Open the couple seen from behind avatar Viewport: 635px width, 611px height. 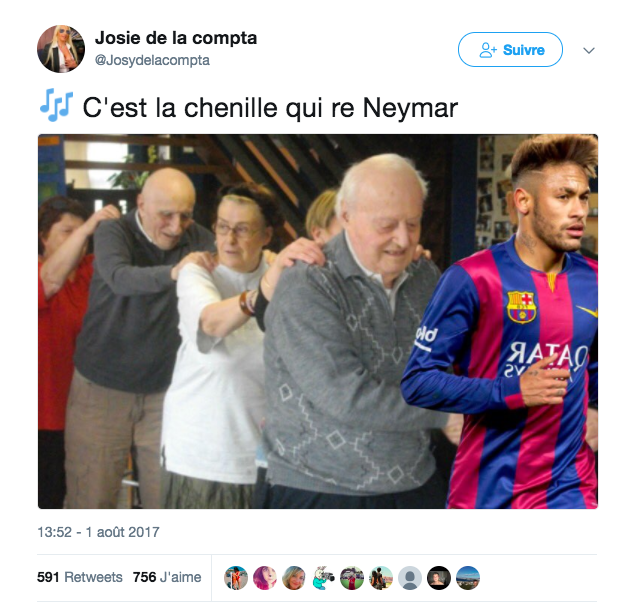click(381, 578)
